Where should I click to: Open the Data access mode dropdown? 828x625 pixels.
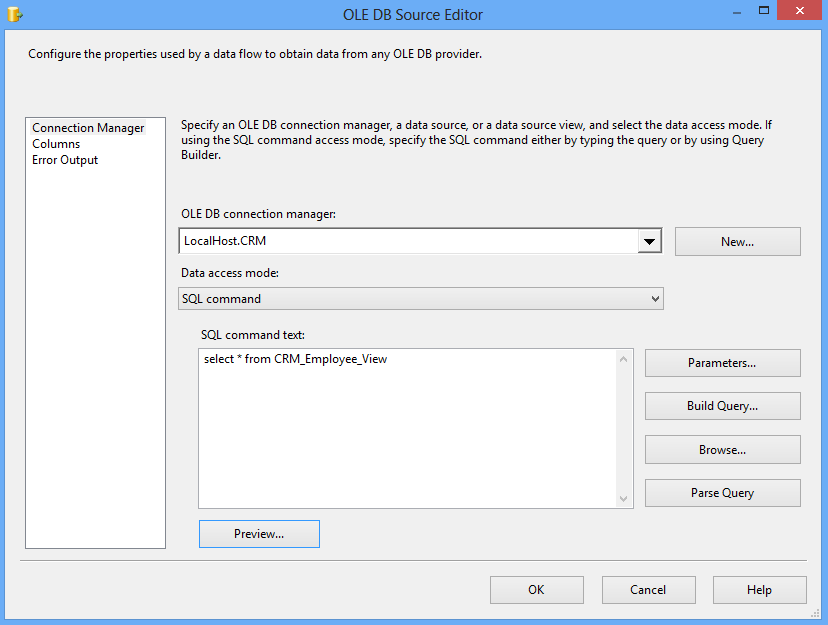[x=421, y=299]
